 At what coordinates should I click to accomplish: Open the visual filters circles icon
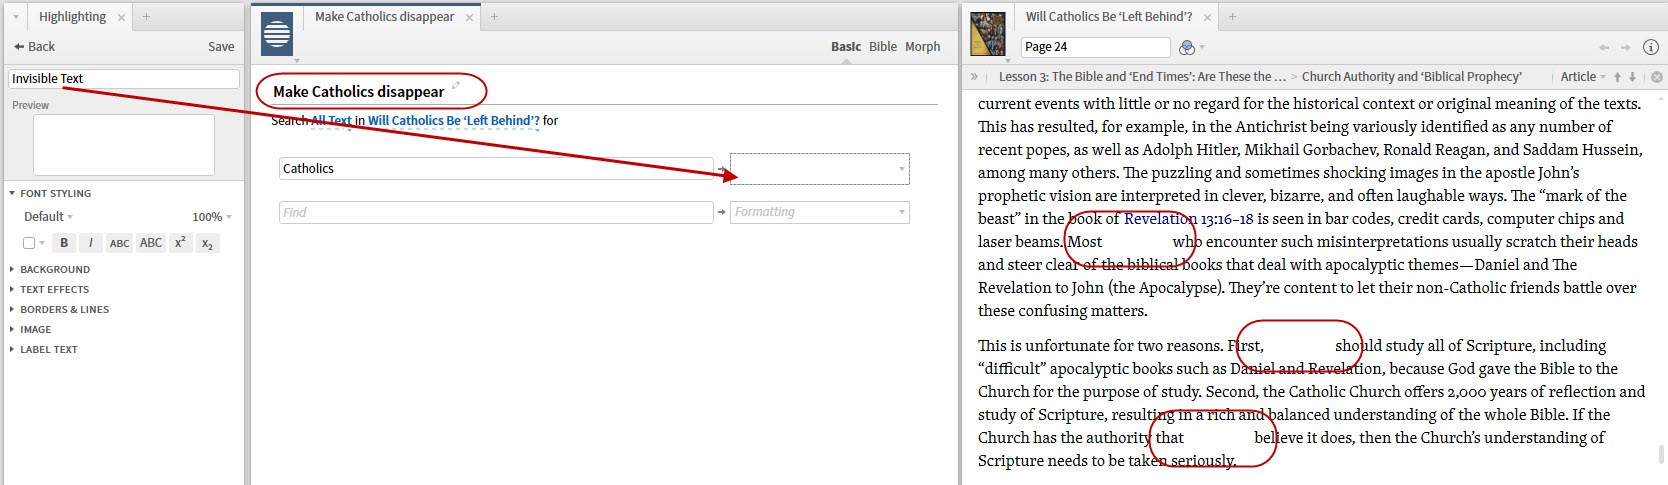click(x=1187, y=47)
